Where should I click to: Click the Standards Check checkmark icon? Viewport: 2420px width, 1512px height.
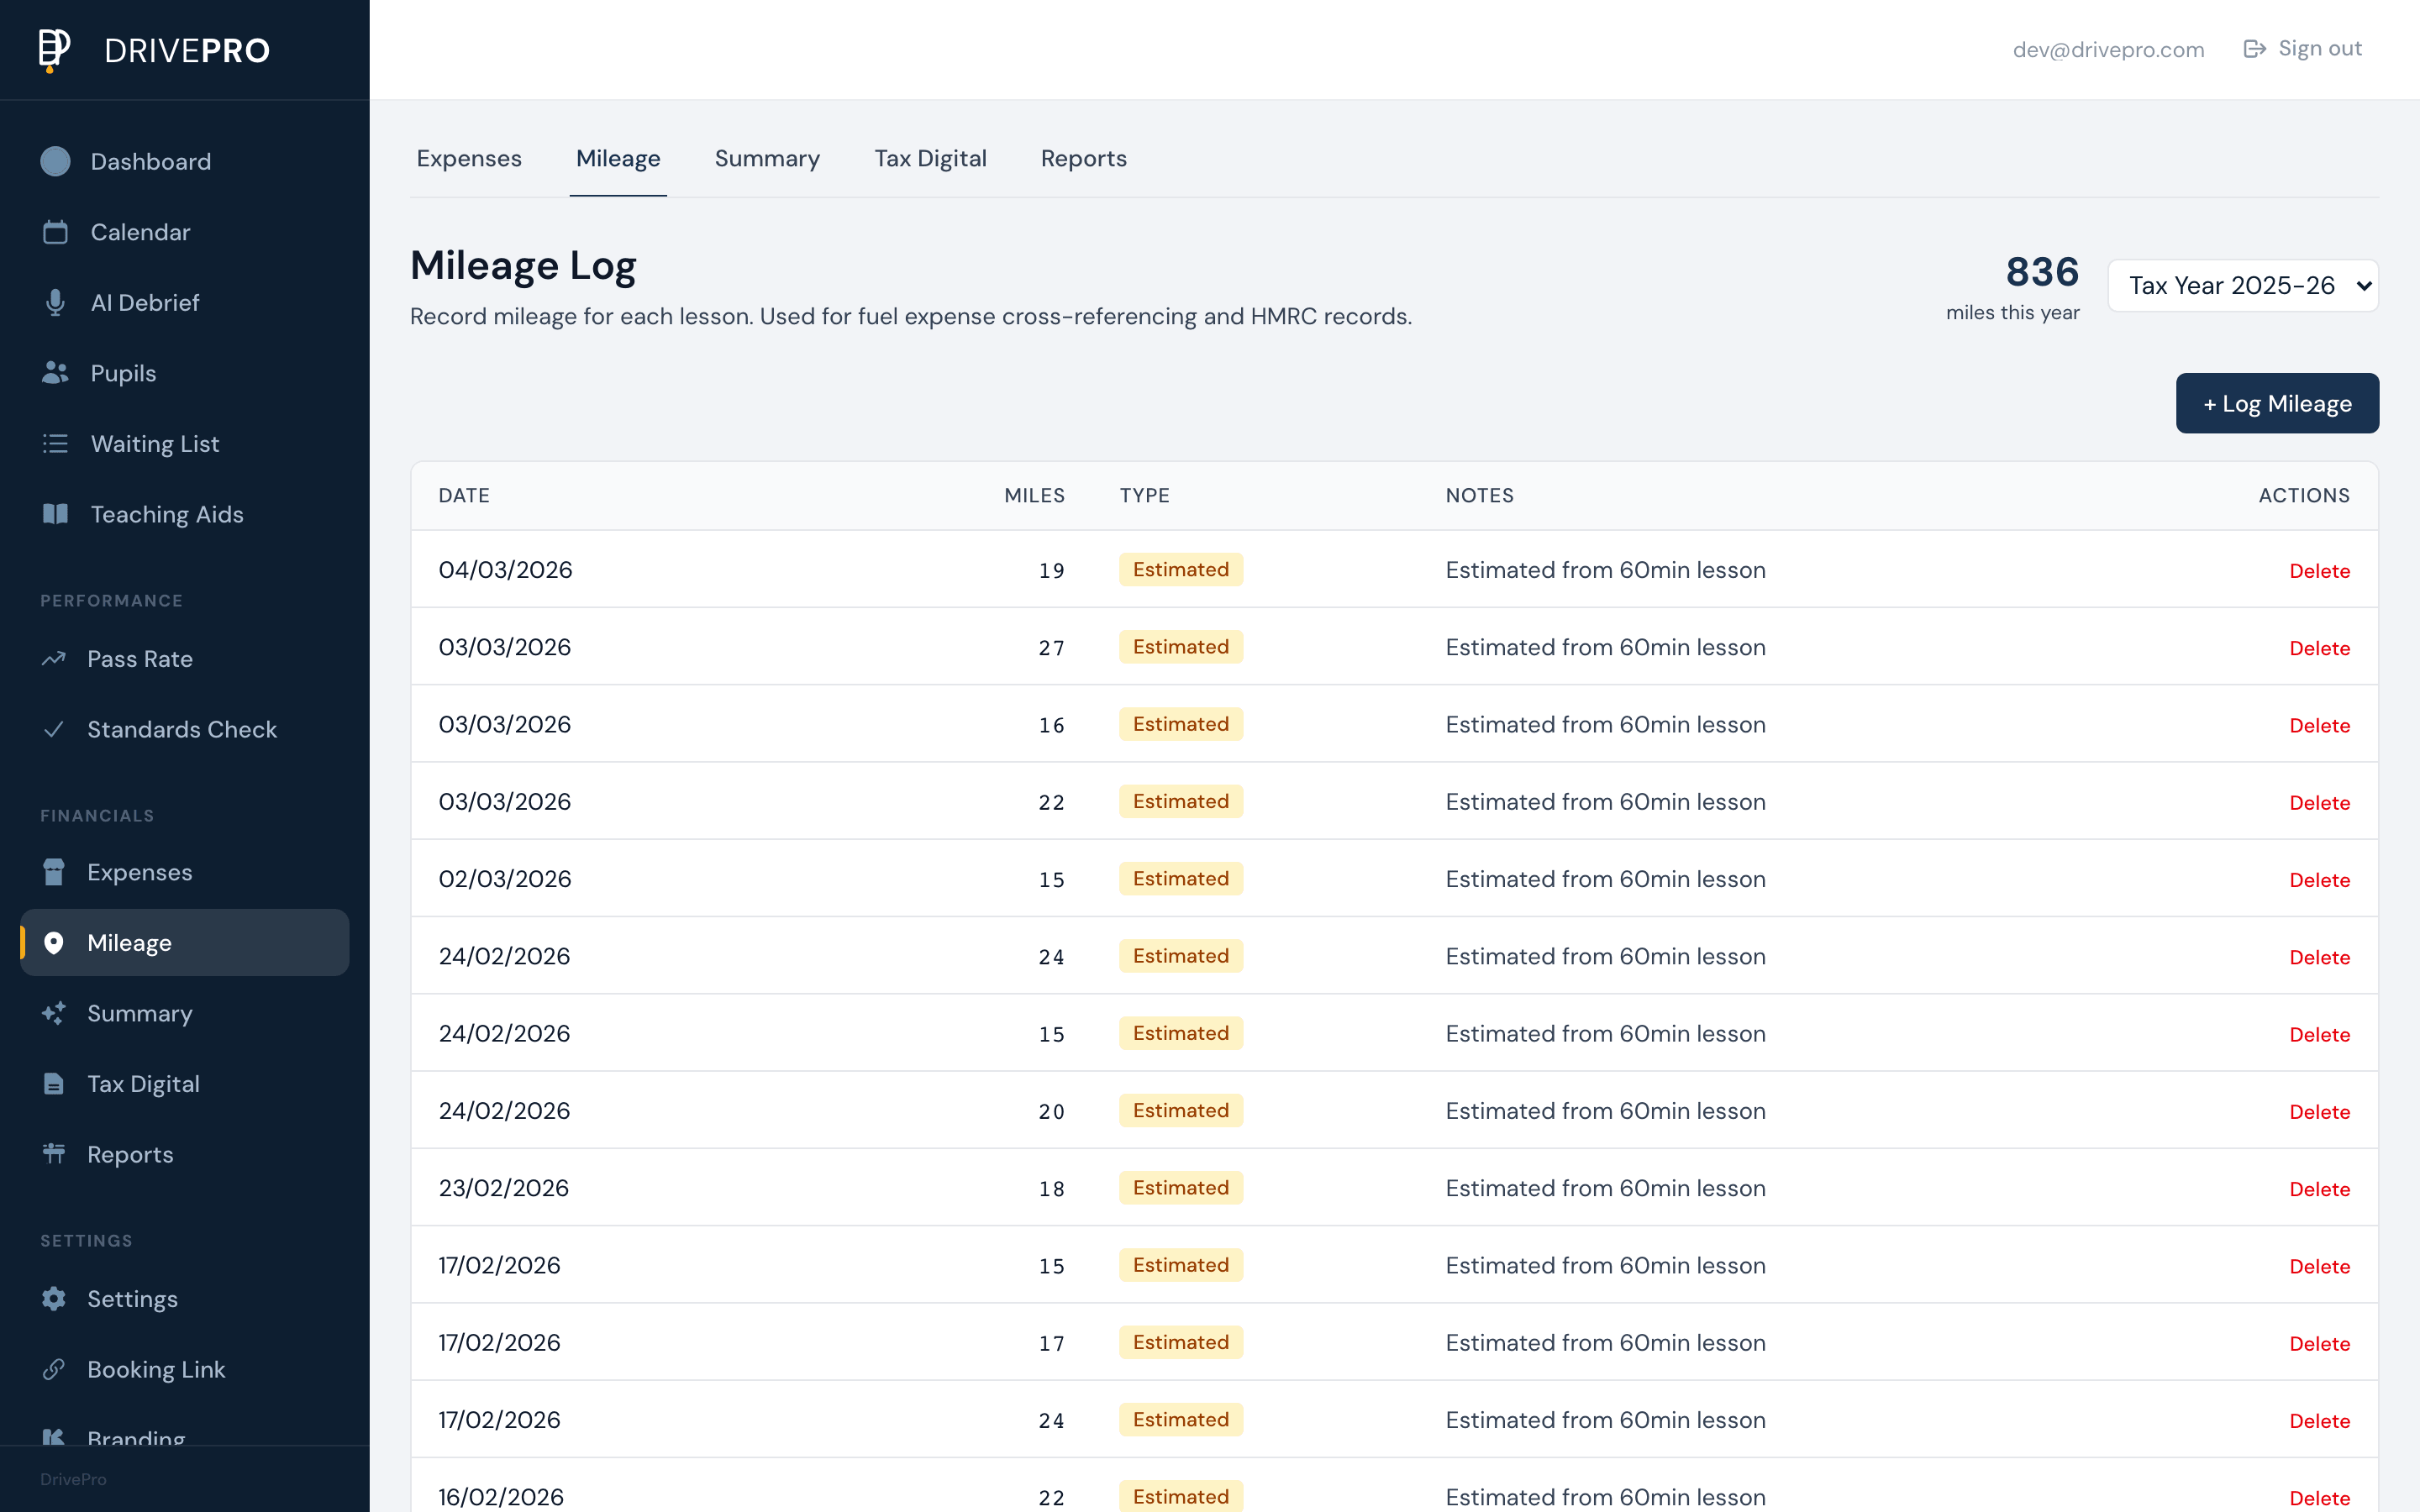(55, 729)
